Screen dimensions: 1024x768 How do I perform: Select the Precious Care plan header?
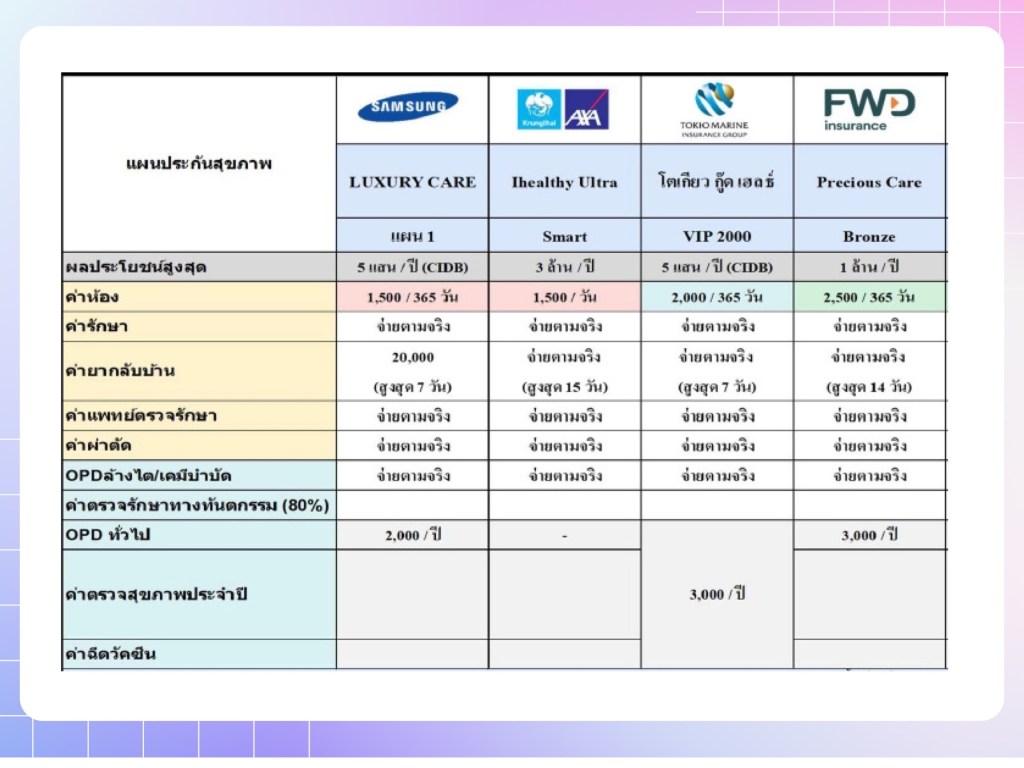pyautogui.click(x=868, y=182)
